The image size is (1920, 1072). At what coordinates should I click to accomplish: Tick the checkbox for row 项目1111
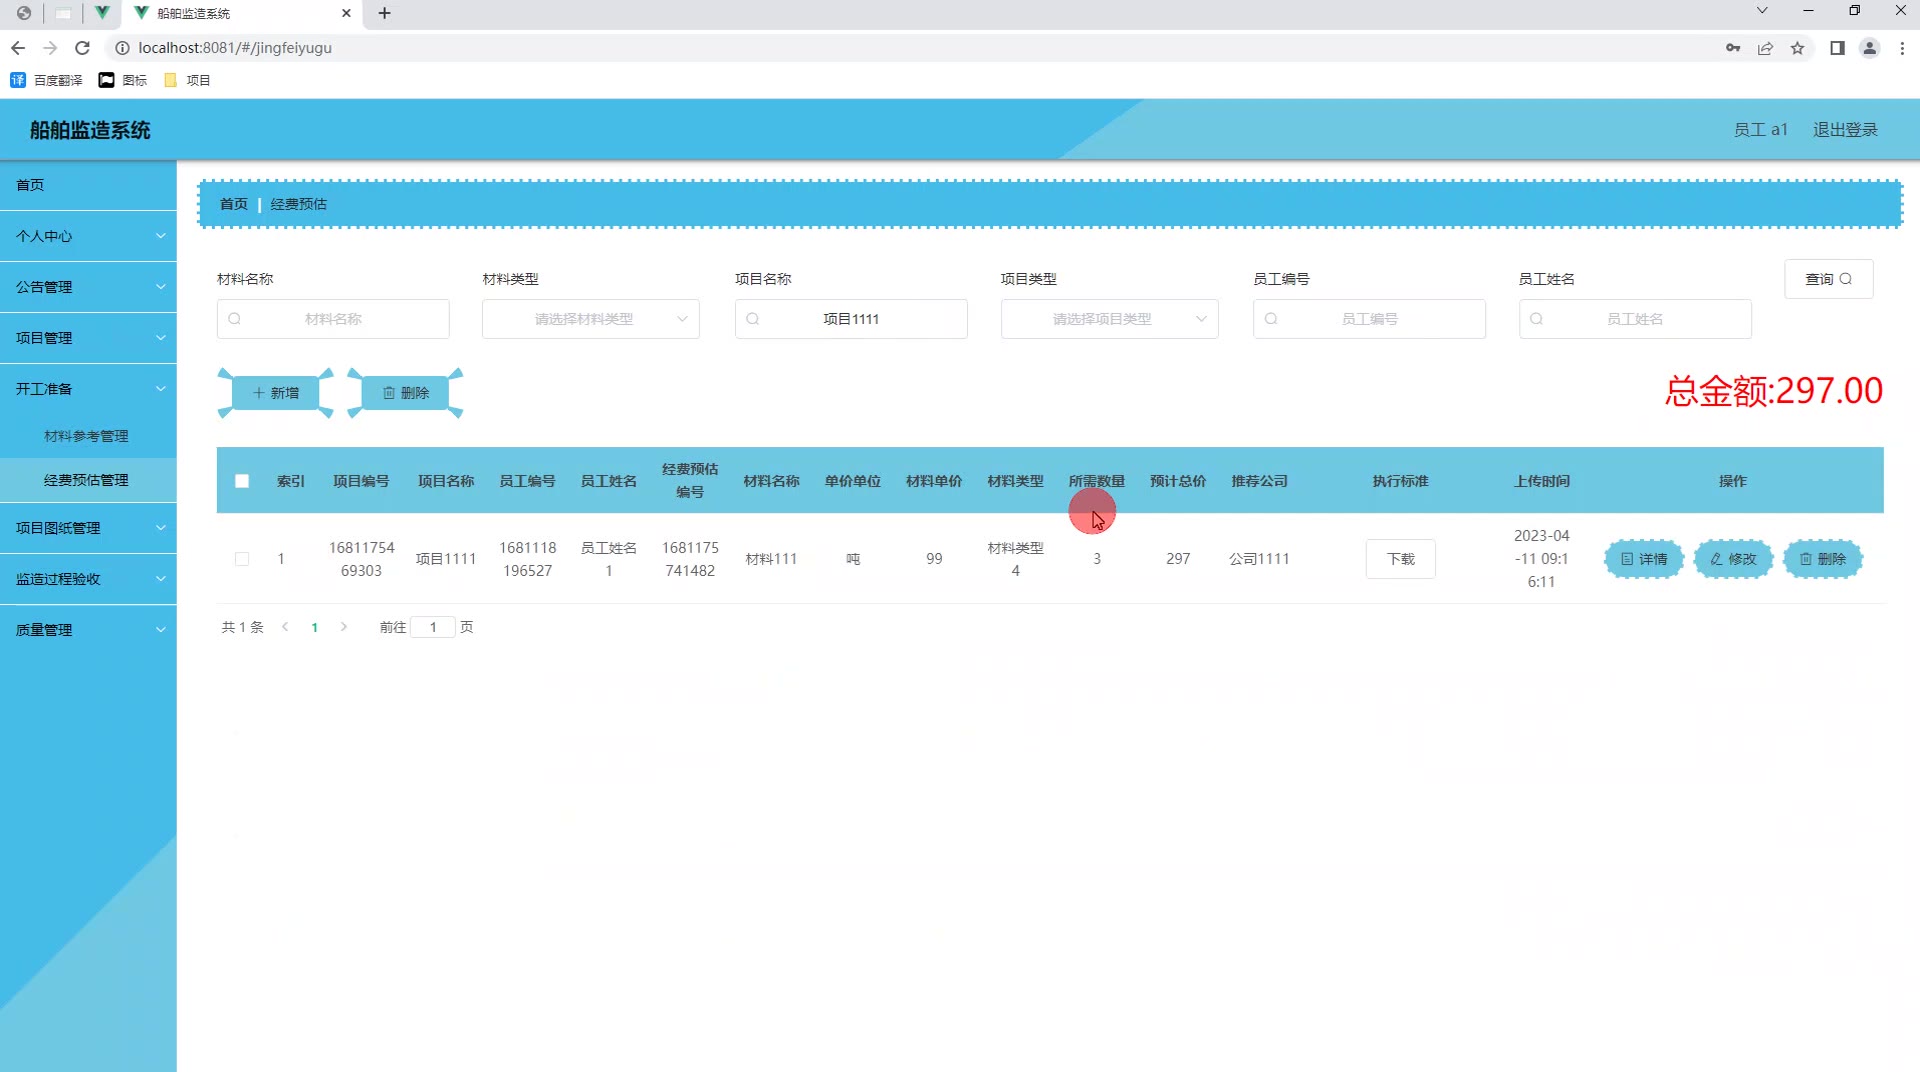point(242,559)
